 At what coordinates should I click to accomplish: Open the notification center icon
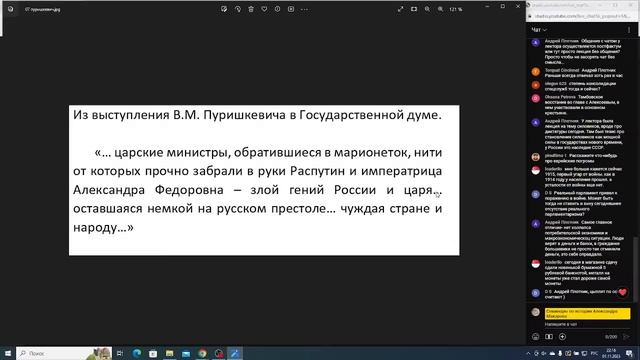(x=629, y=353)
